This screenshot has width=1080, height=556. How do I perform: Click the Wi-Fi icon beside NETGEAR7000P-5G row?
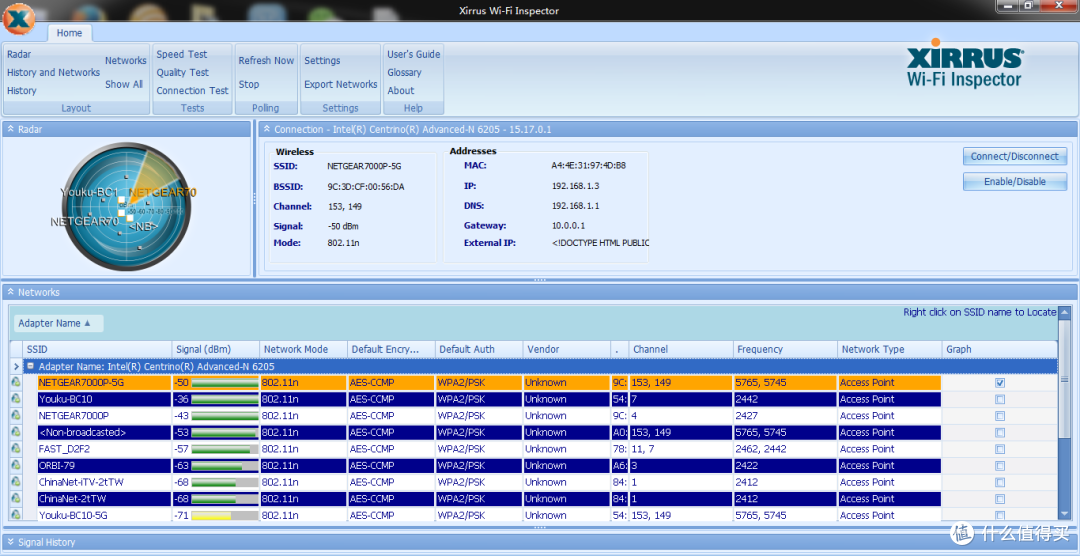16,382
